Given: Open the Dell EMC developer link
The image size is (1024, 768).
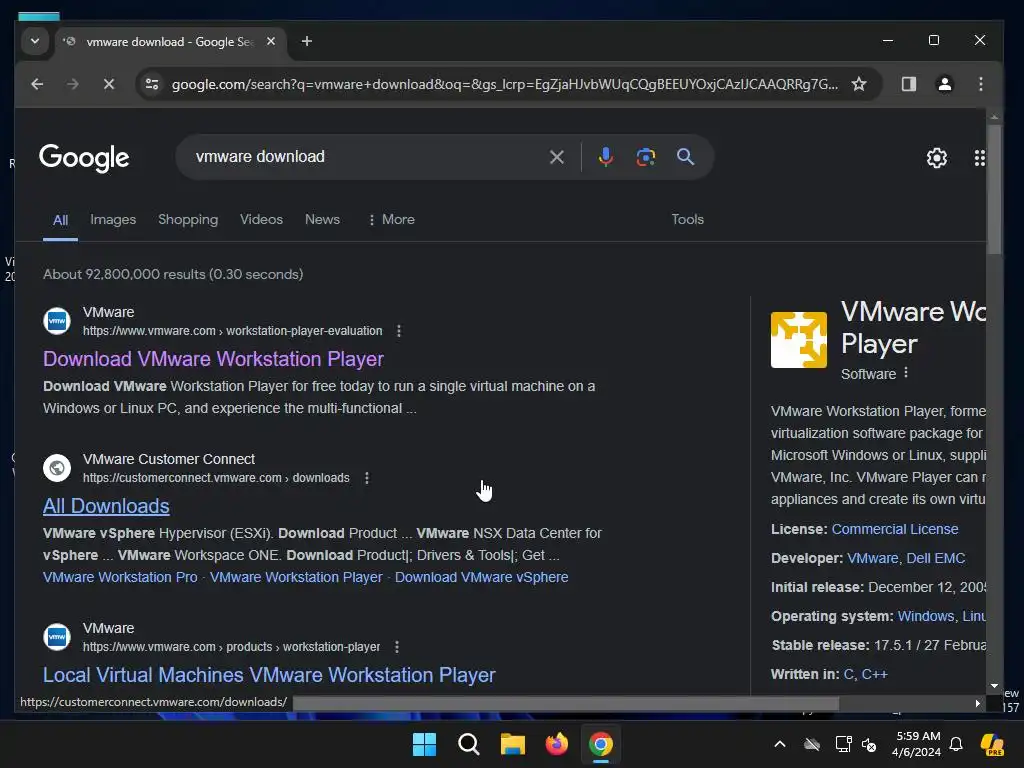Looking at the screenshot, I should pos(935,558).
